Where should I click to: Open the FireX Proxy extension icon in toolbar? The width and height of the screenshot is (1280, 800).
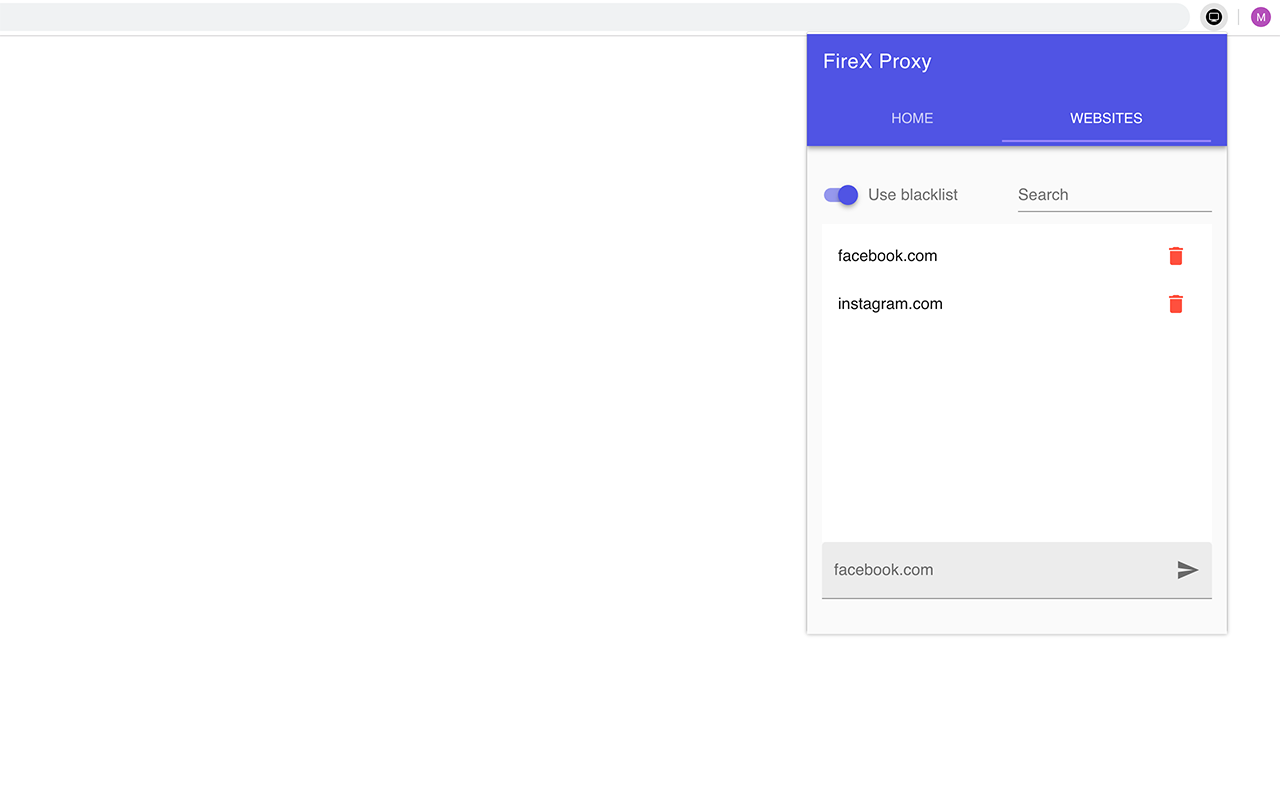point(1214,17)
